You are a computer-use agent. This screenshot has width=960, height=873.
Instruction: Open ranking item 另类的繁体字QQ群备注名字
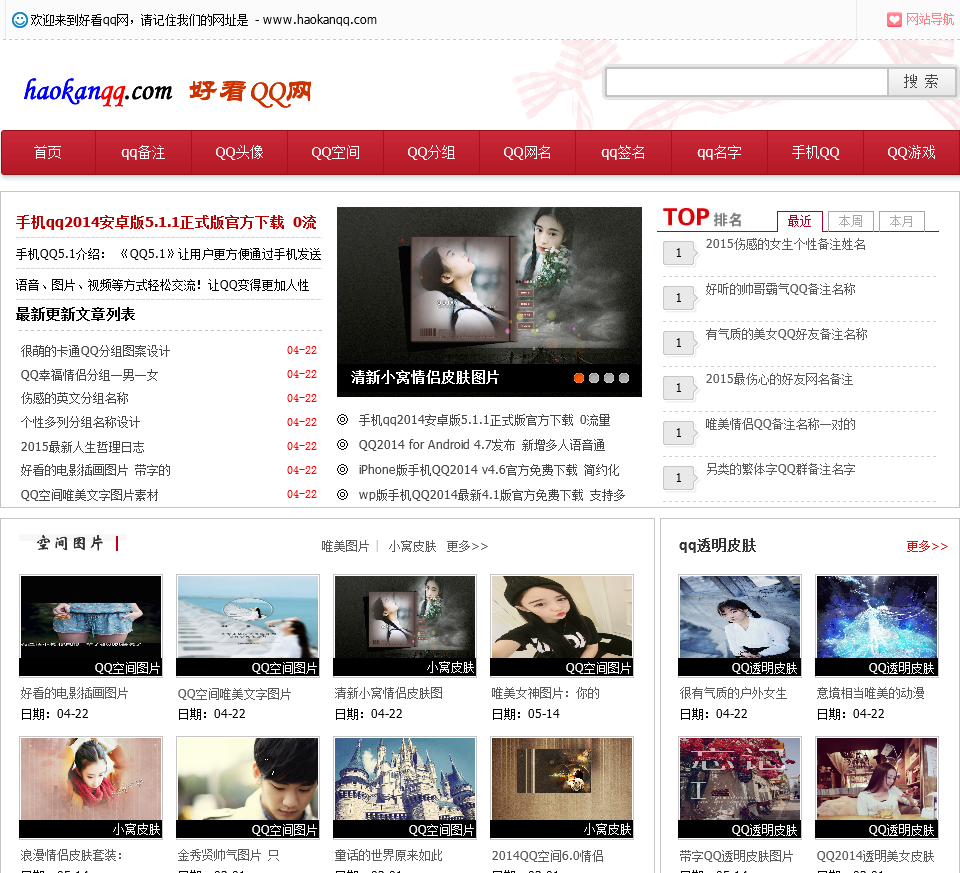(780, 469)
